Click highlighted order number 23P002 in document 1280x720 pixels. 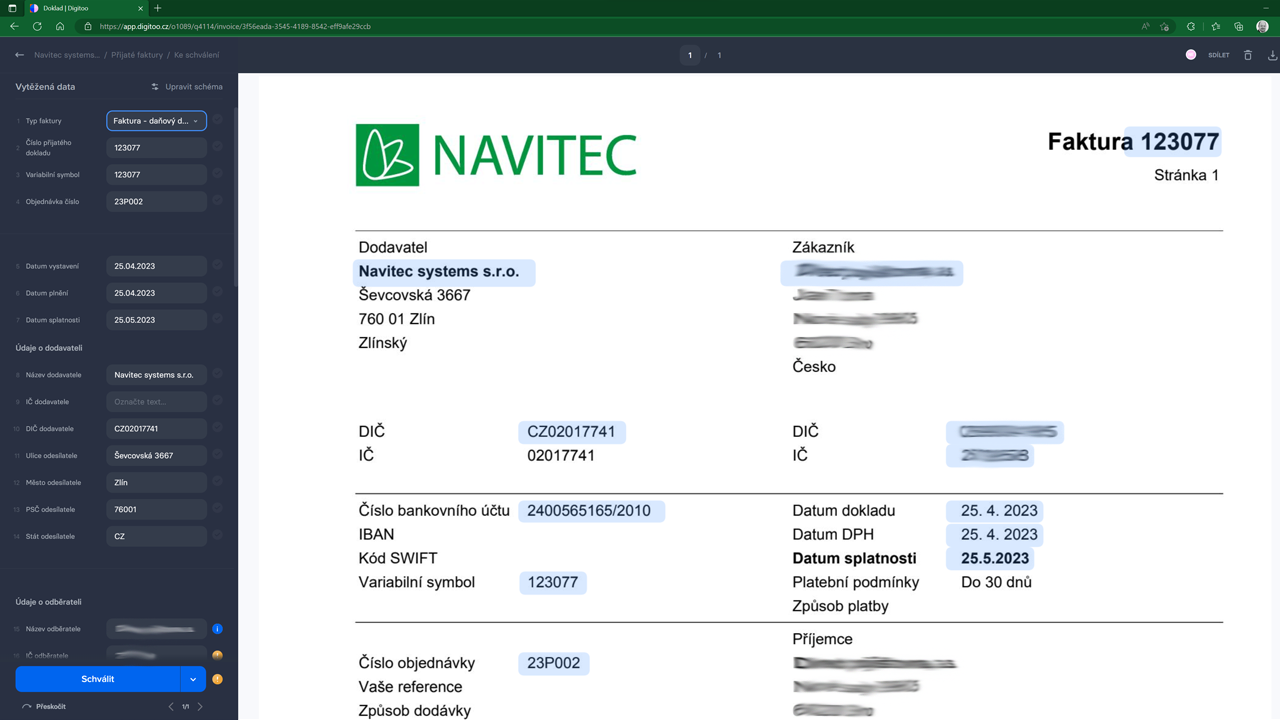click(554, 663)
